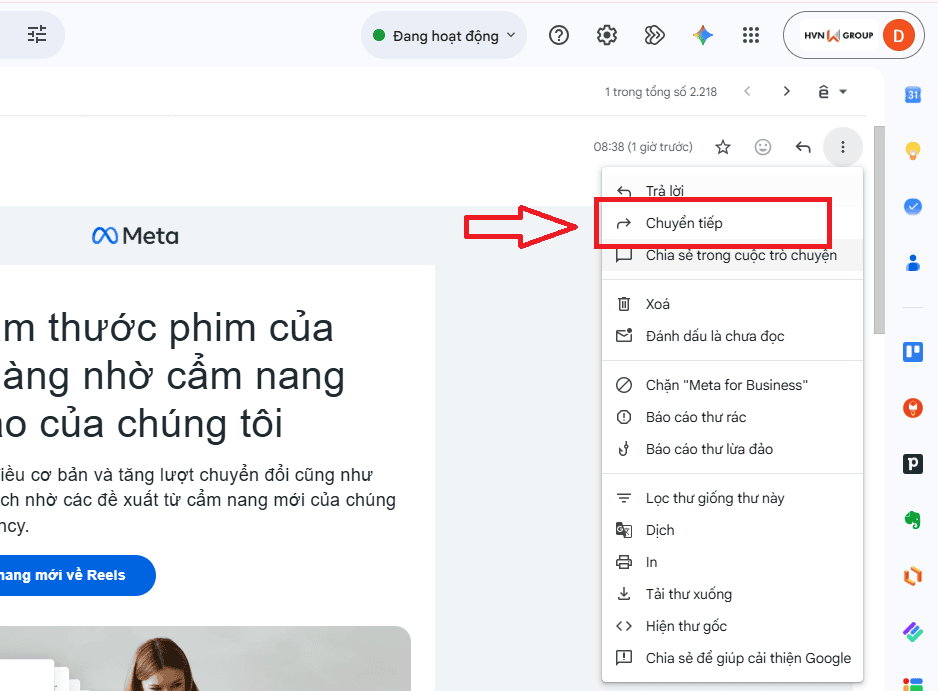Go to the older message arrow
This screenshot has height=691, width=938.
click(787, 92)
